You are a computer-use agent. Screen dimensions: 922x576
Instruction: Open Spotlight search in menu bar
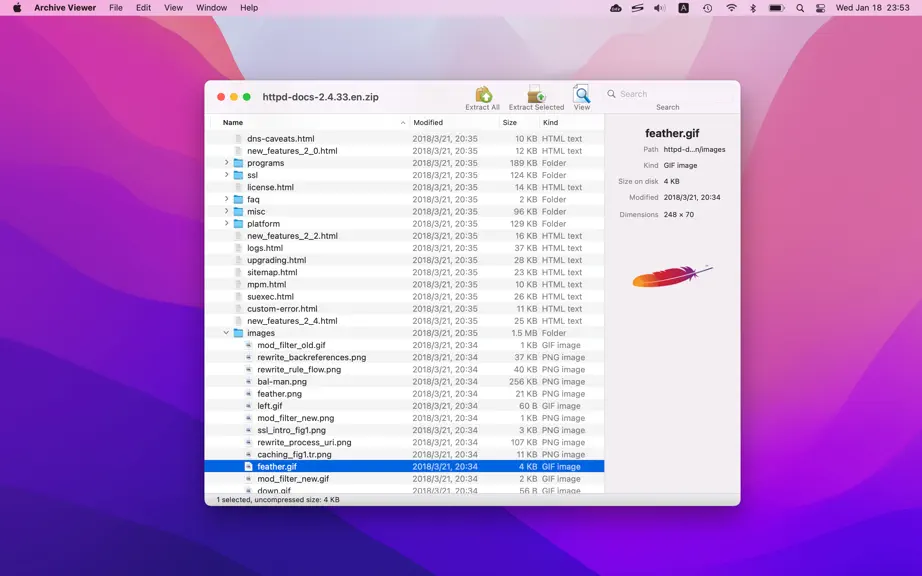(800, 8)
